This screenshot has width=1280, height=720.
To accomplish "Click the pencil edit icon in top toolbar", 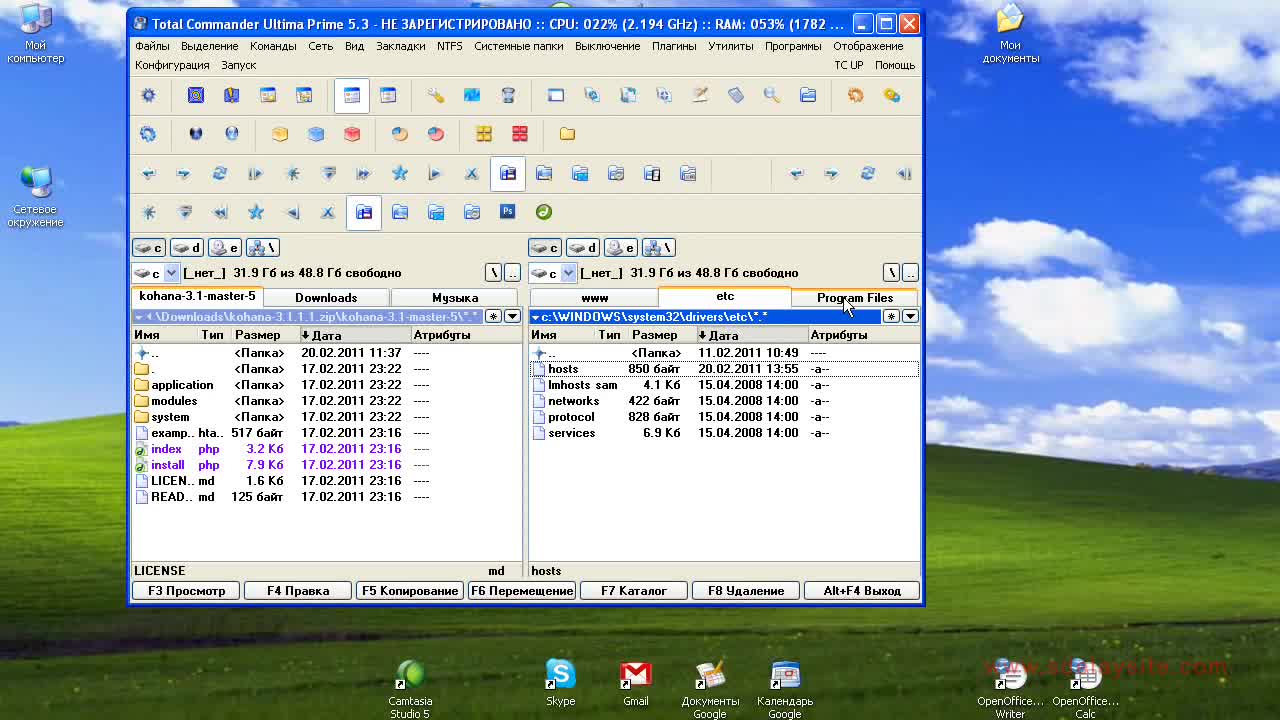I will (x=700, y=96).
